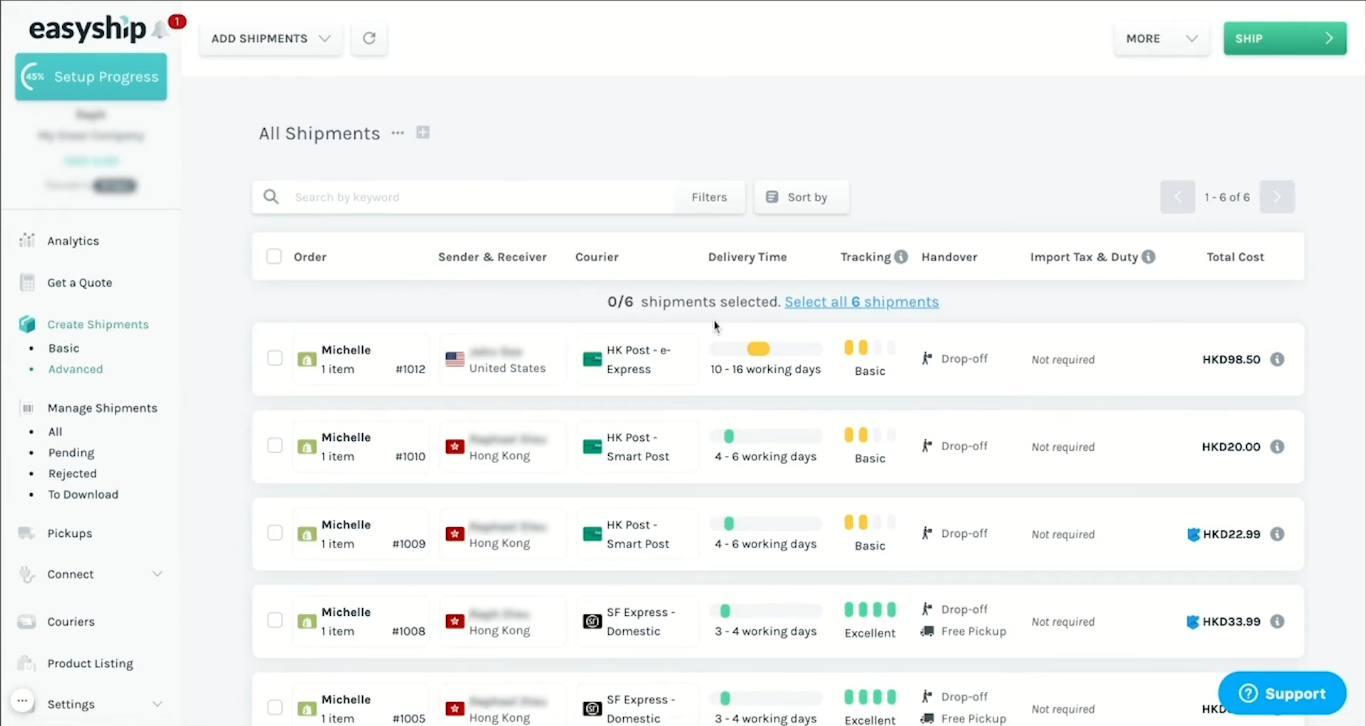Click delivery time bar for 10 - 16 working days

coord(766,349)
